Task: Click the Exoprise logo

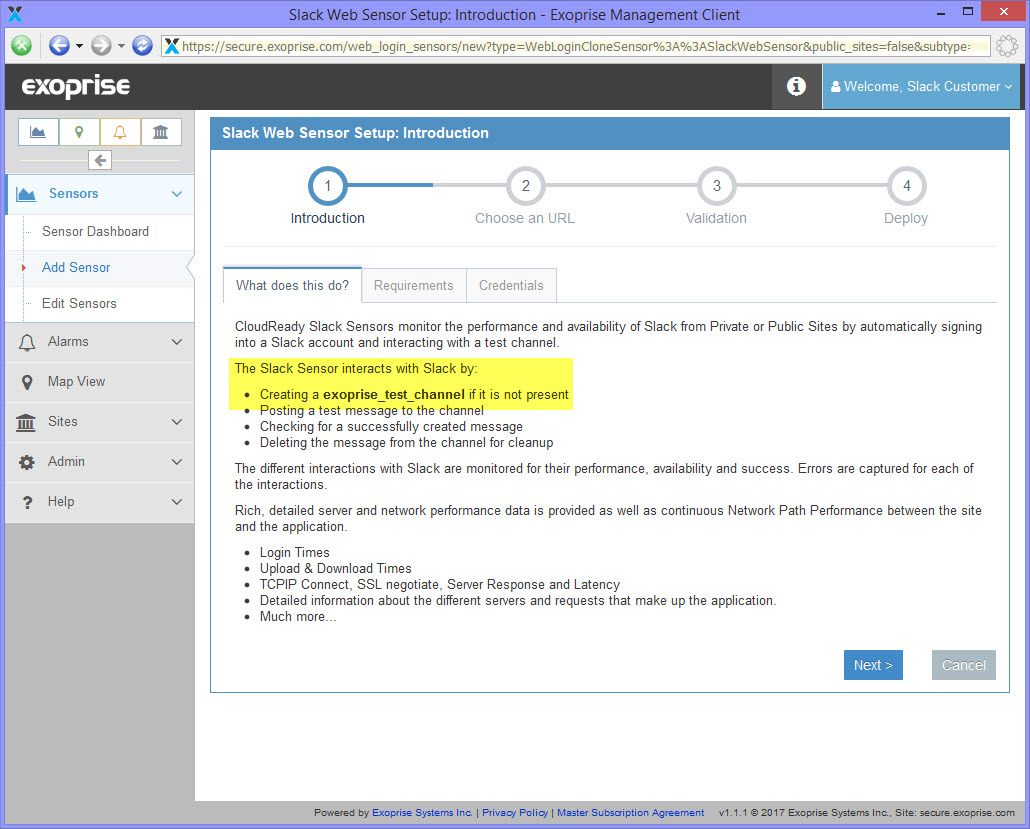Action: [x=76, y=86]
